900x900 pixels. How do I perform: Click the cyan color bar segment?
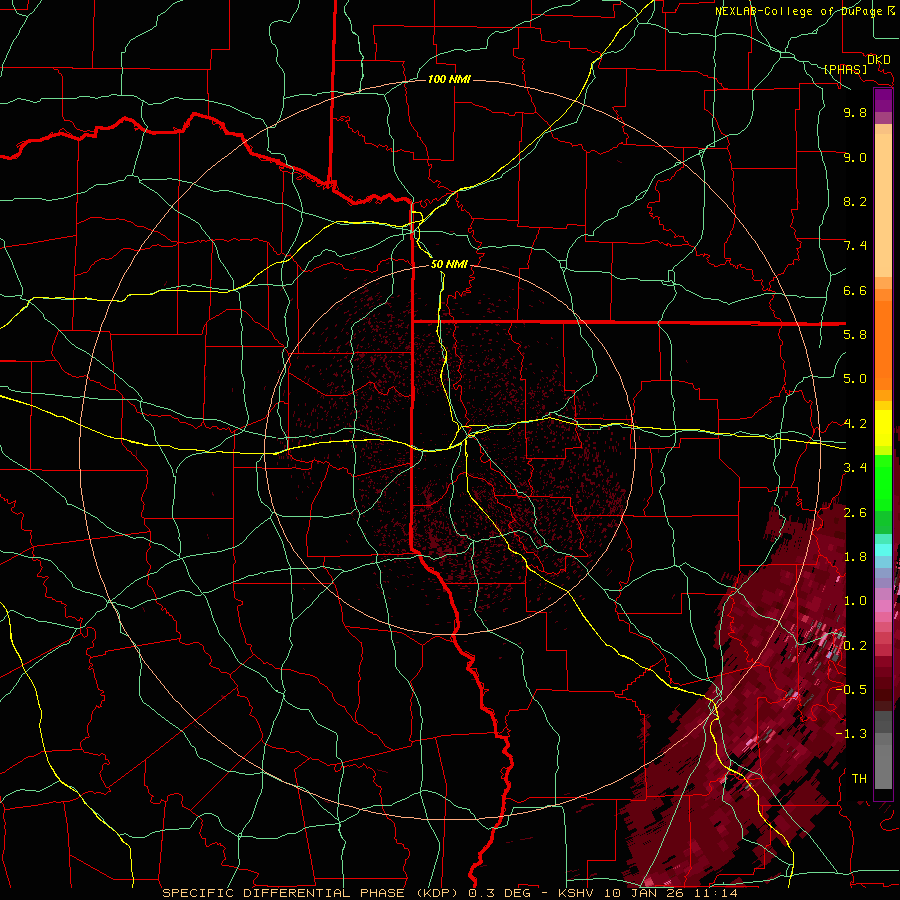883,550
